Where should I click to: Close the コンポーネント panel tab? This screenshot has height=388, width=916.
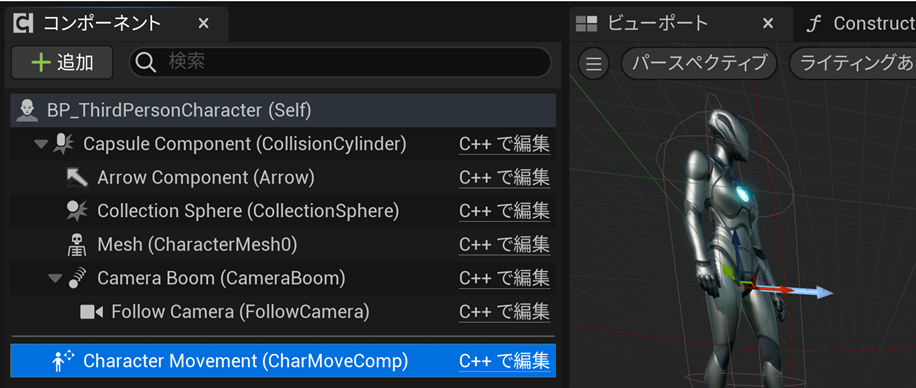pyautogui.click(x=203, y=23)
